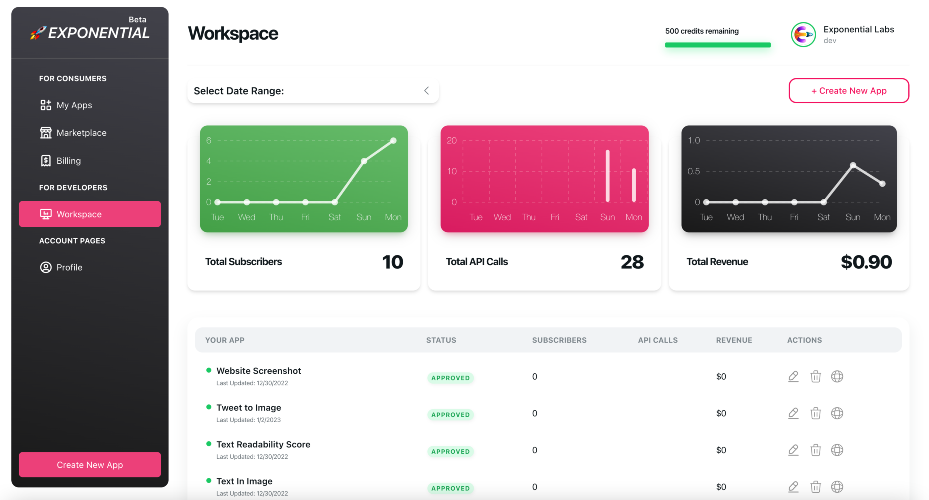
Task: Open the Text In Image app link
Action: 244,481
